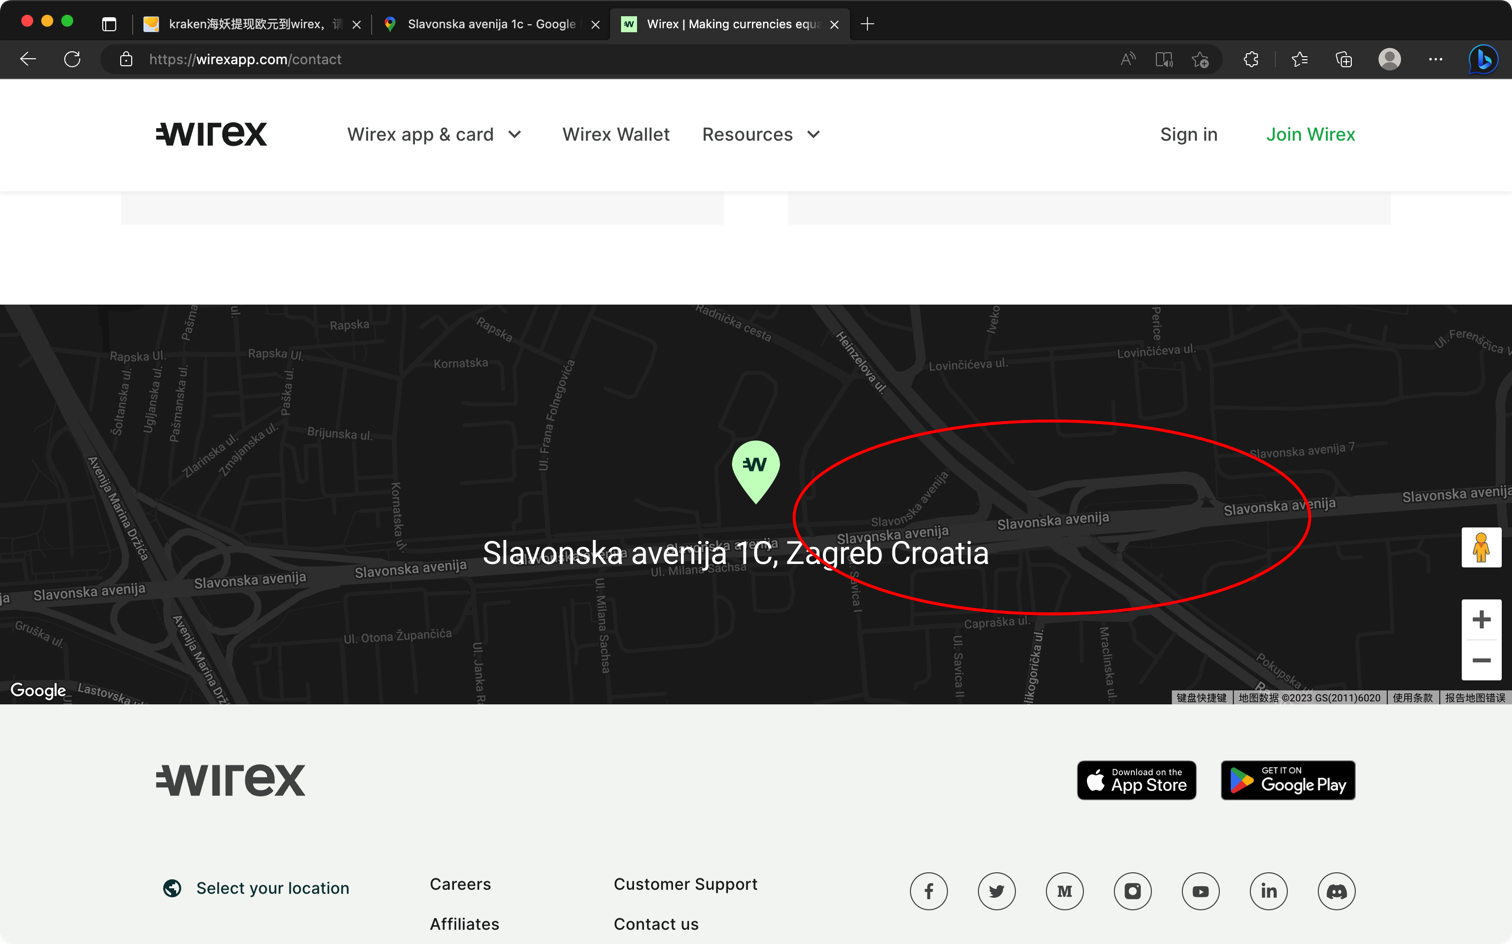1512x944 pixels.
Task: Open the Wirex Discord icon
Action: pyautogui.click(x=1337, y=891)
